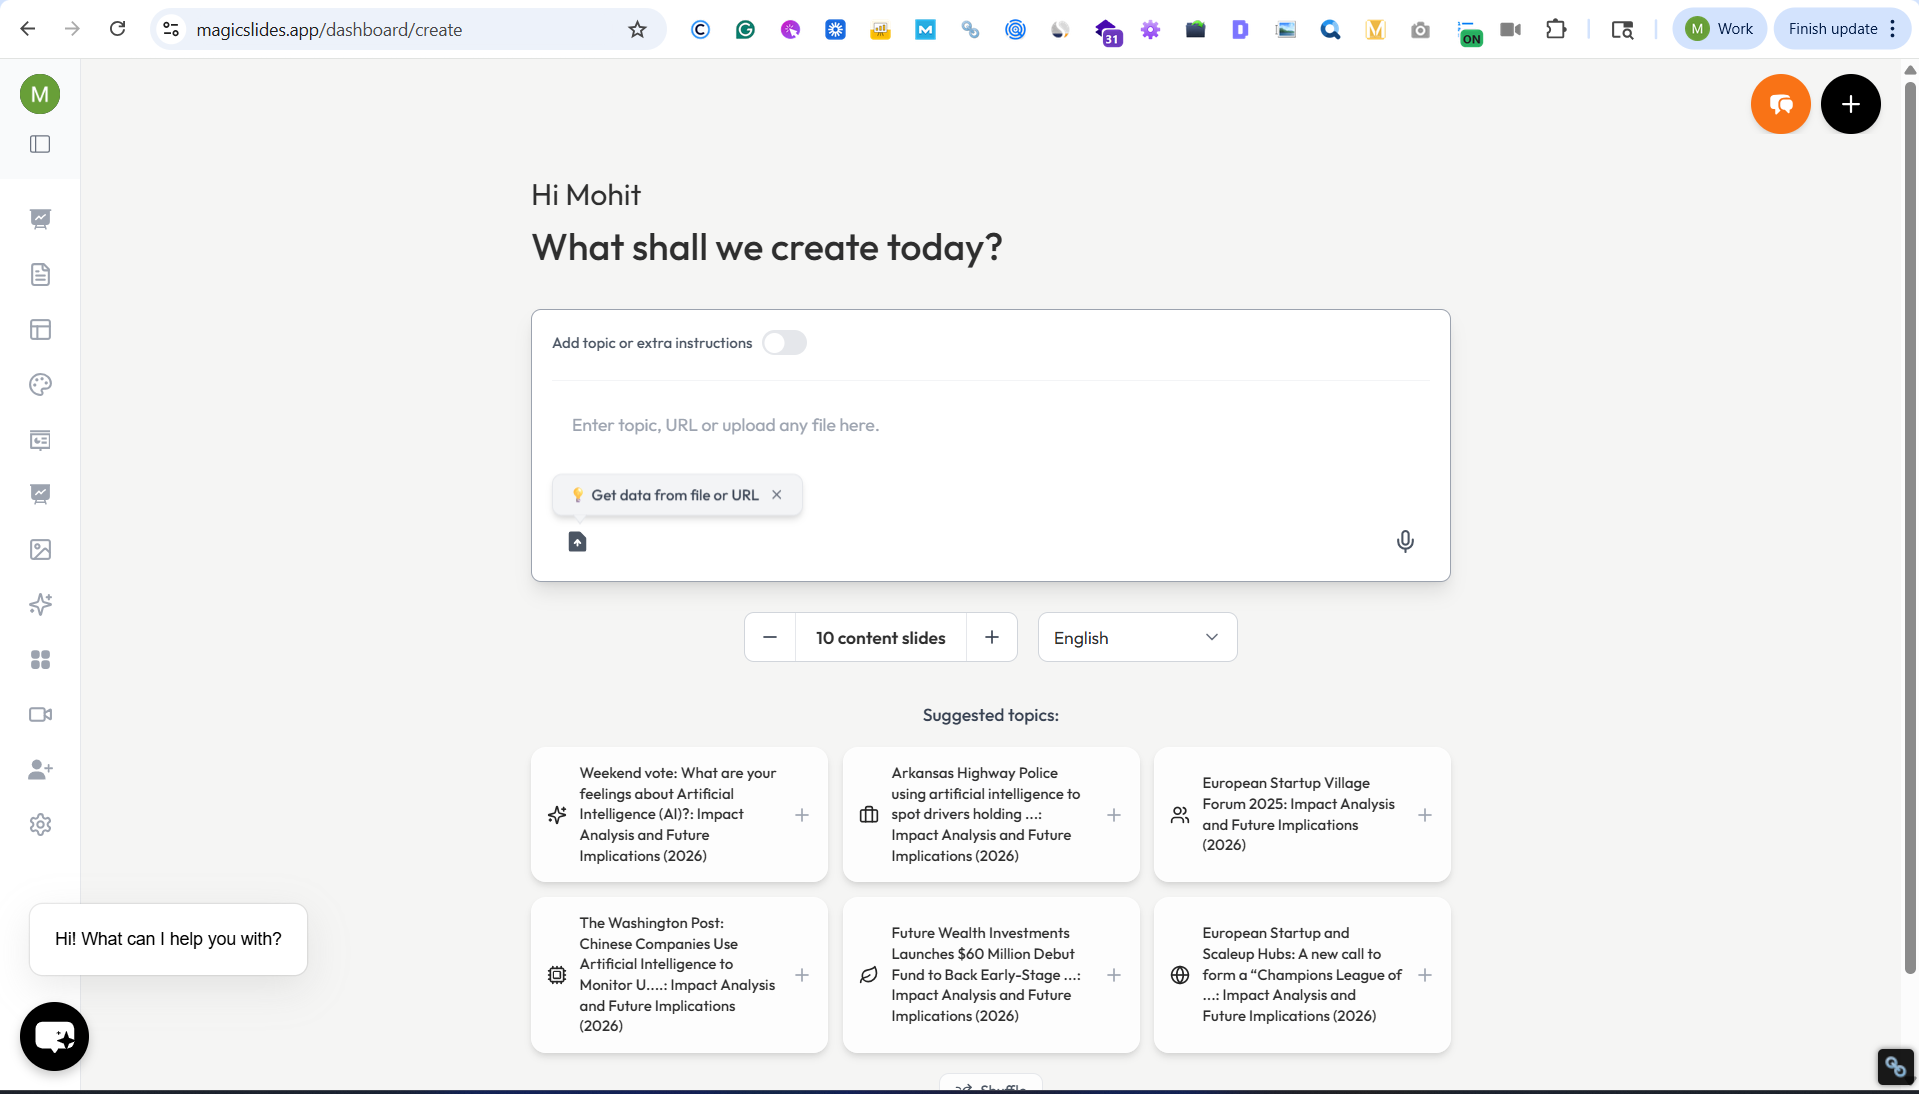This screenshot has height=1094, width=1919.
Task: Enable the extra instructions toggle
Action: pyautogui.click(x=784, y=343)
